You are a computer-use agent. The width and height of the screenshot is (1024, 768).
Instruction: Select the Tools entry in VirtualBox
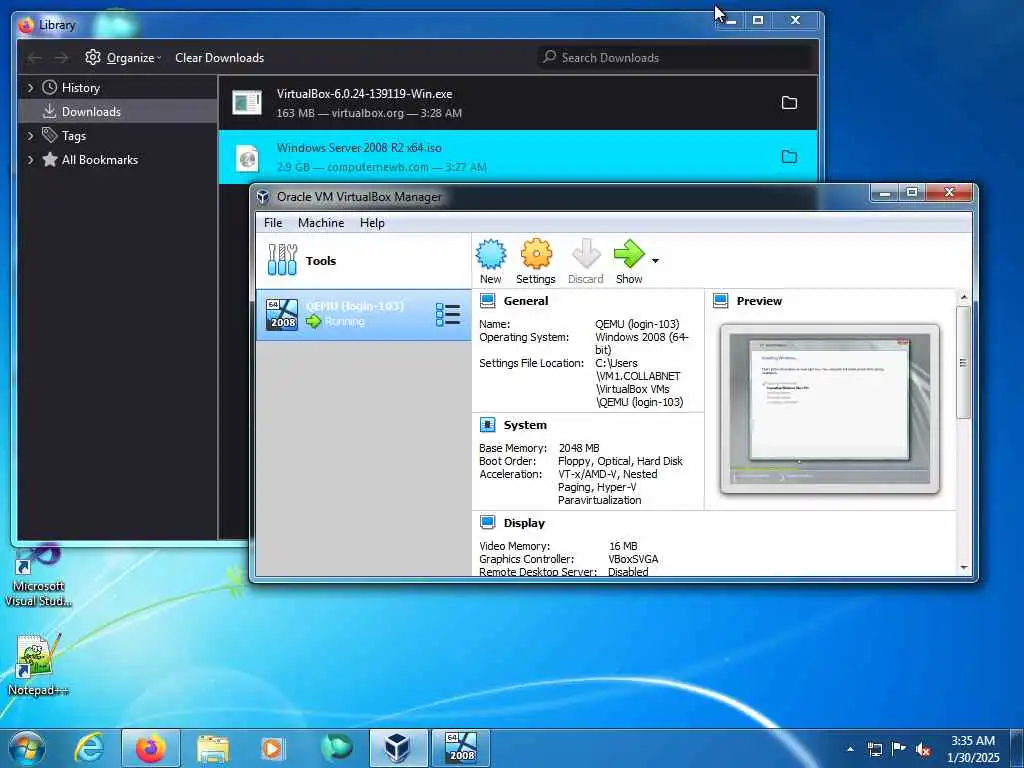coord(363,261)
